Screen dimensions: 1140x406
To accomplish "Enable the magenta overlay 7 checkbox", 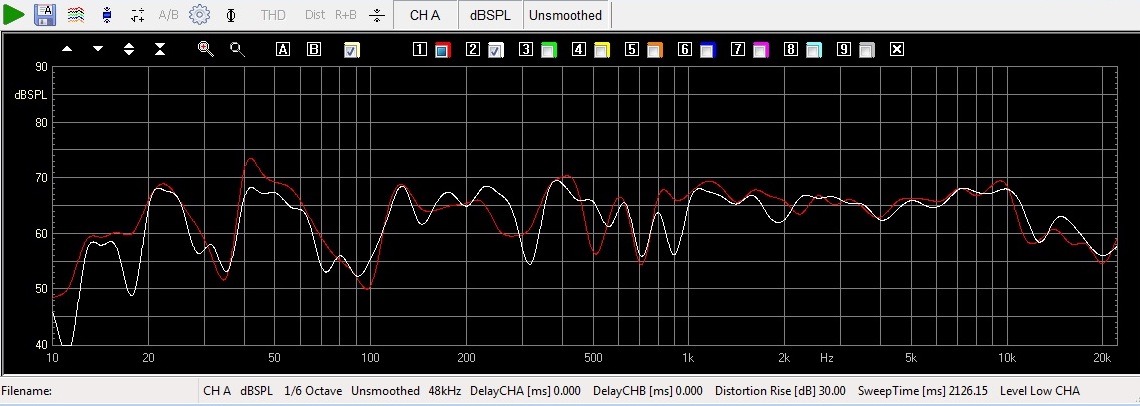I will coord(761,49).
